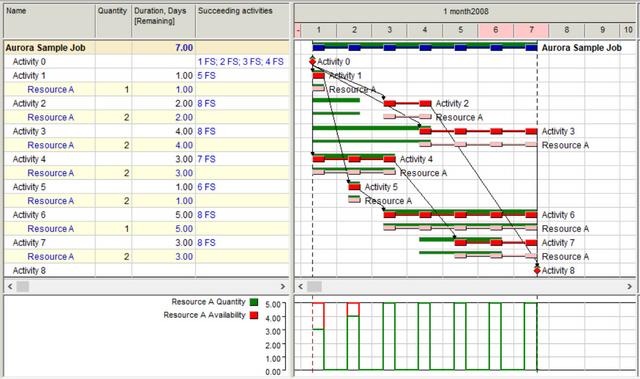
Task: Click the Activity 7 label in the Gantt chart
Action: [x=558, y=242]
